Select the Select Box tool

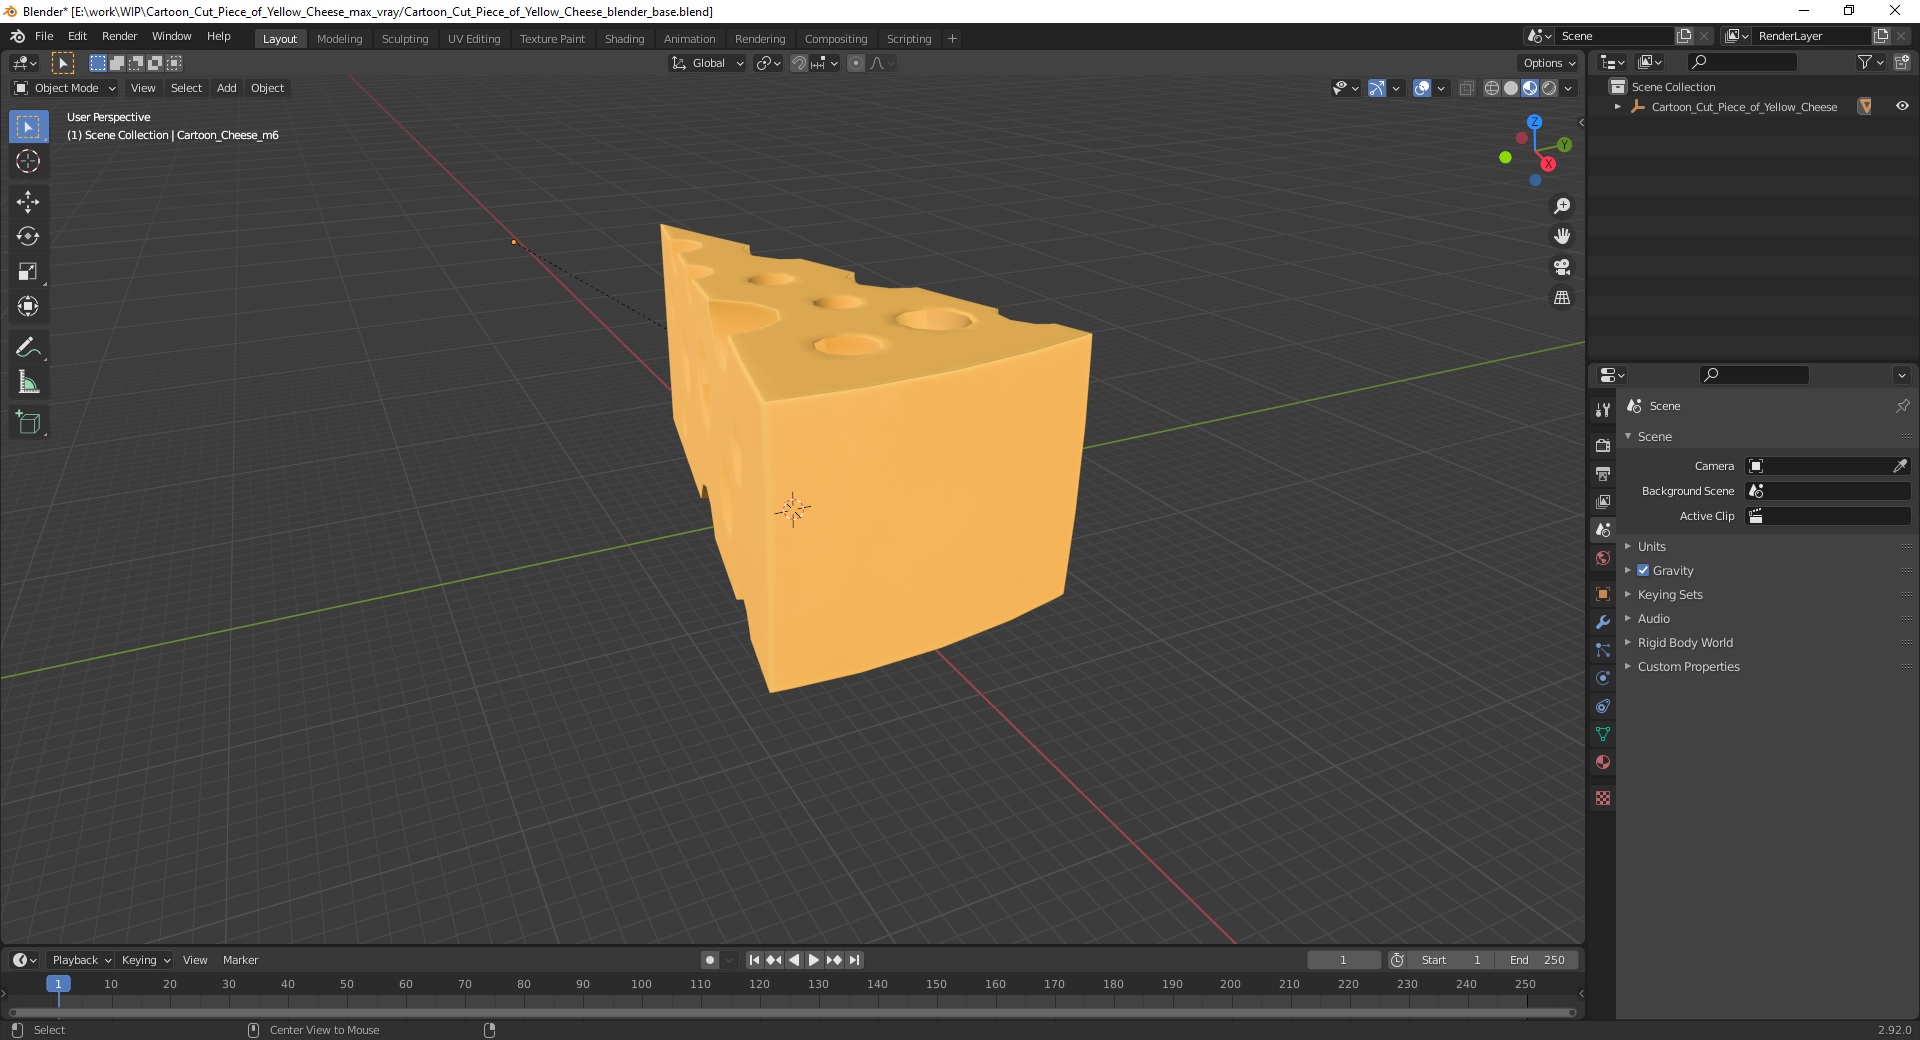pos(28,127)
